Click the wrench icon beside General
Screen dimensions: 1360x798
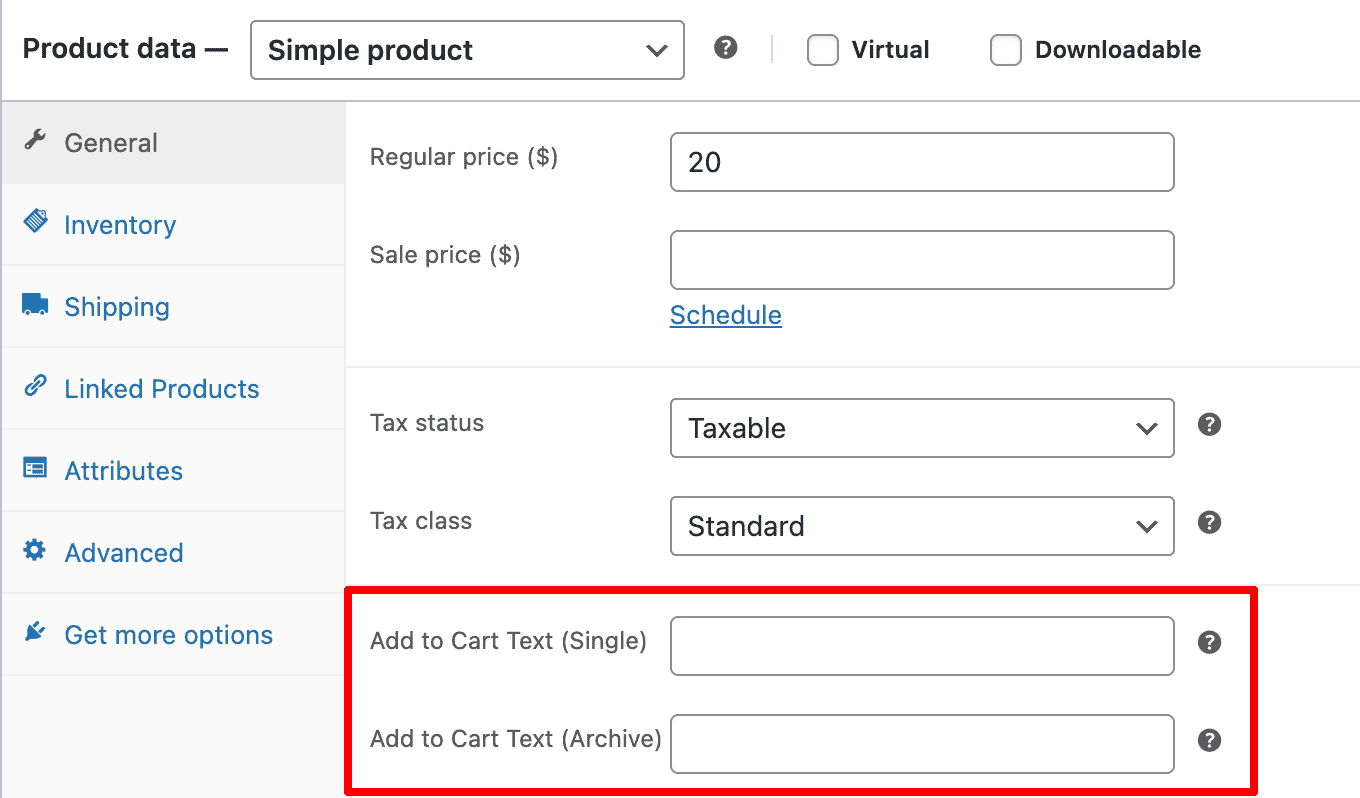35,140
